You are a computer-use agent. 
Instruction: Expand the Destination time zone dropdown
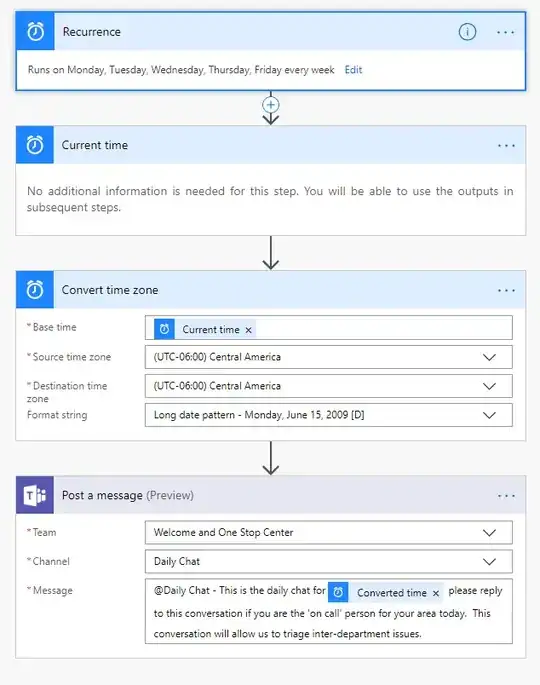coord(489,386)
